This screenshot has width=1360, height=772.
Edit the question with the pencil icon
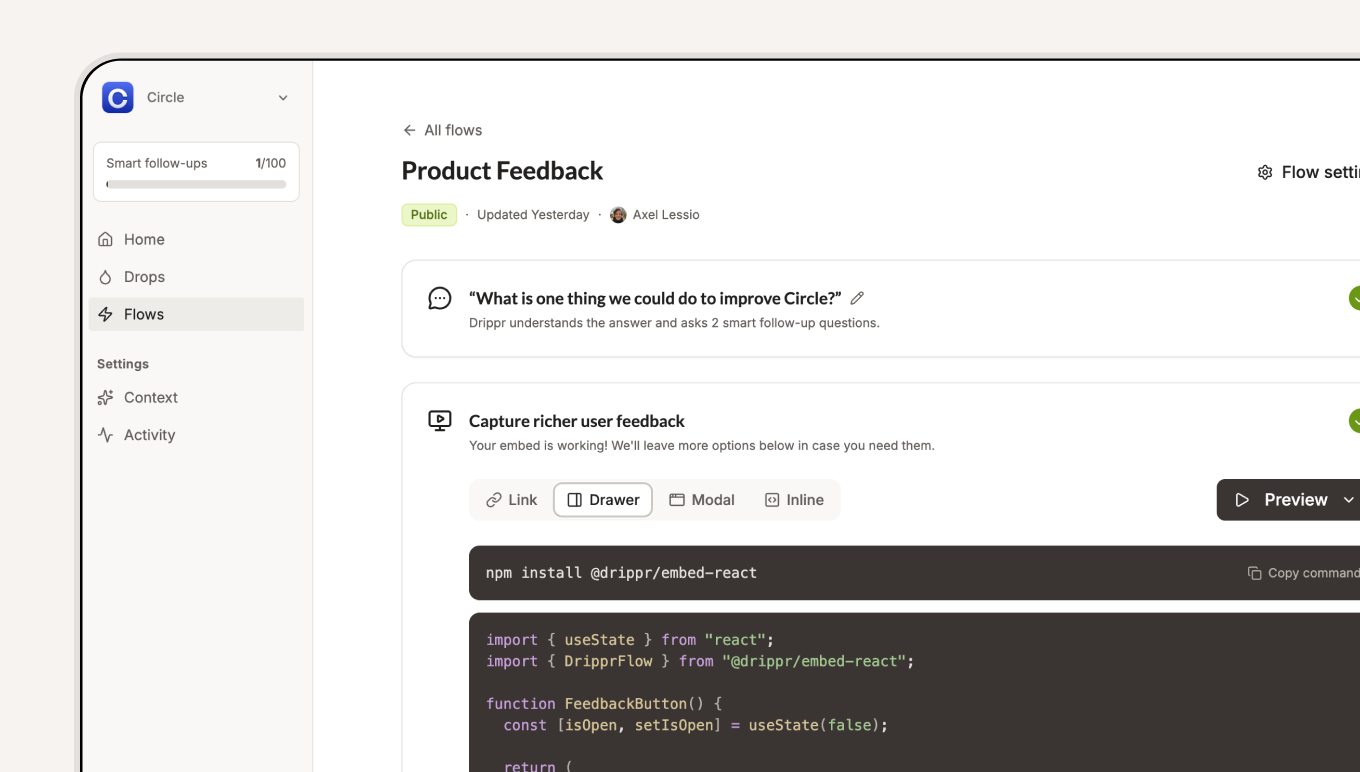click(857, 298)
